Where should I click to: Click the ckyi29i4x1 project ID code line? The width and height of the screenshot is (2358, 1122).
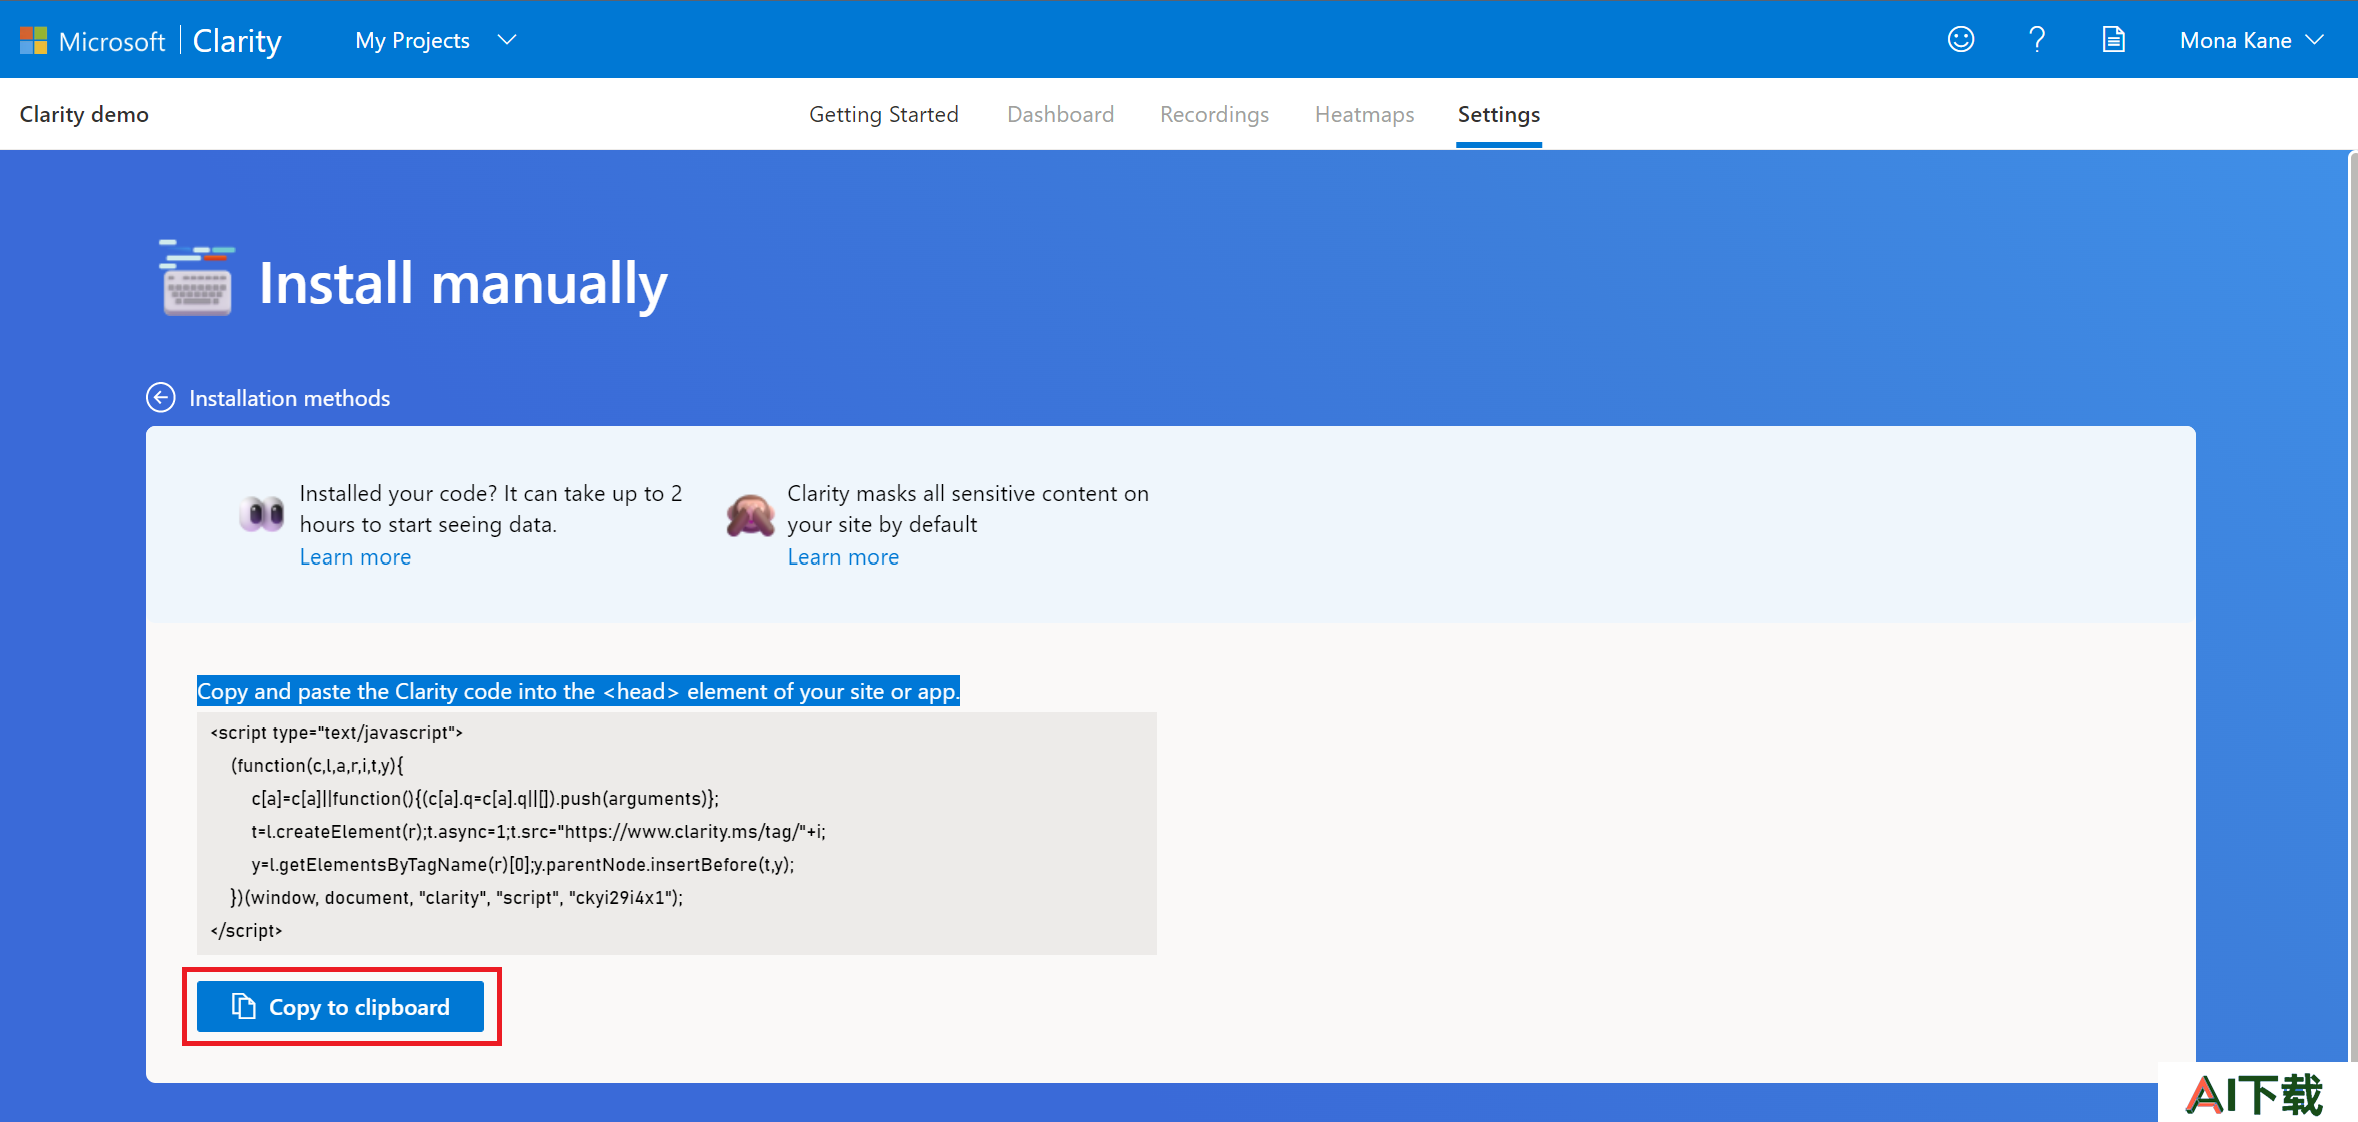(x=457, y=897)
